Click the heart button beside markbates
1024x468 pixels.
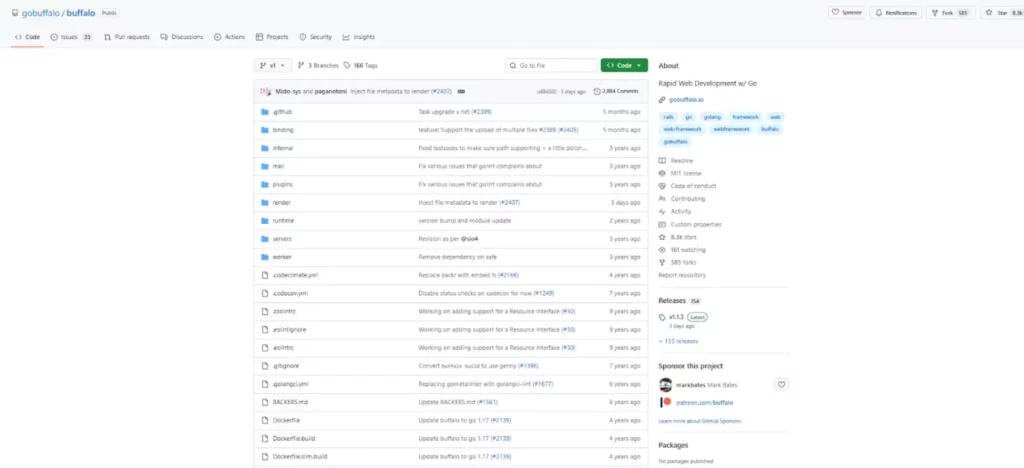[781, 384]
